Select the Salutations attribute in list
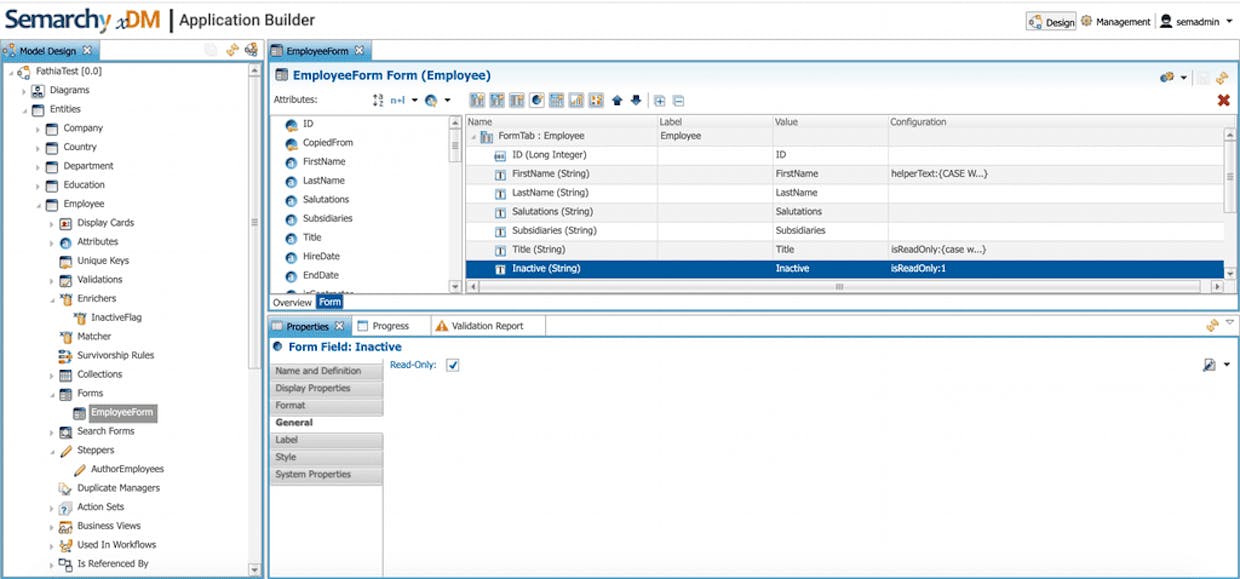This screenshot has height=579, width=1240. pyautogui.click(x=326, y=200)
